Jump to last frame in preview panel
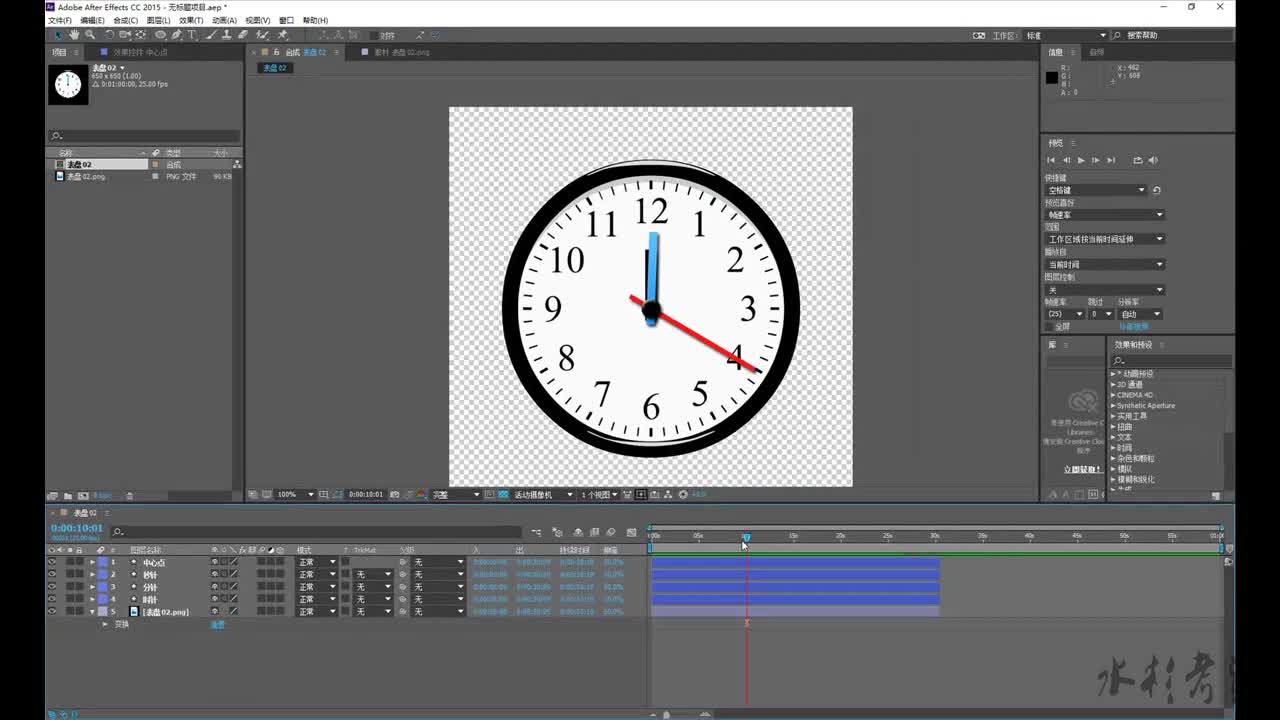This screenshot has width=1280, height=720. 1111,160
